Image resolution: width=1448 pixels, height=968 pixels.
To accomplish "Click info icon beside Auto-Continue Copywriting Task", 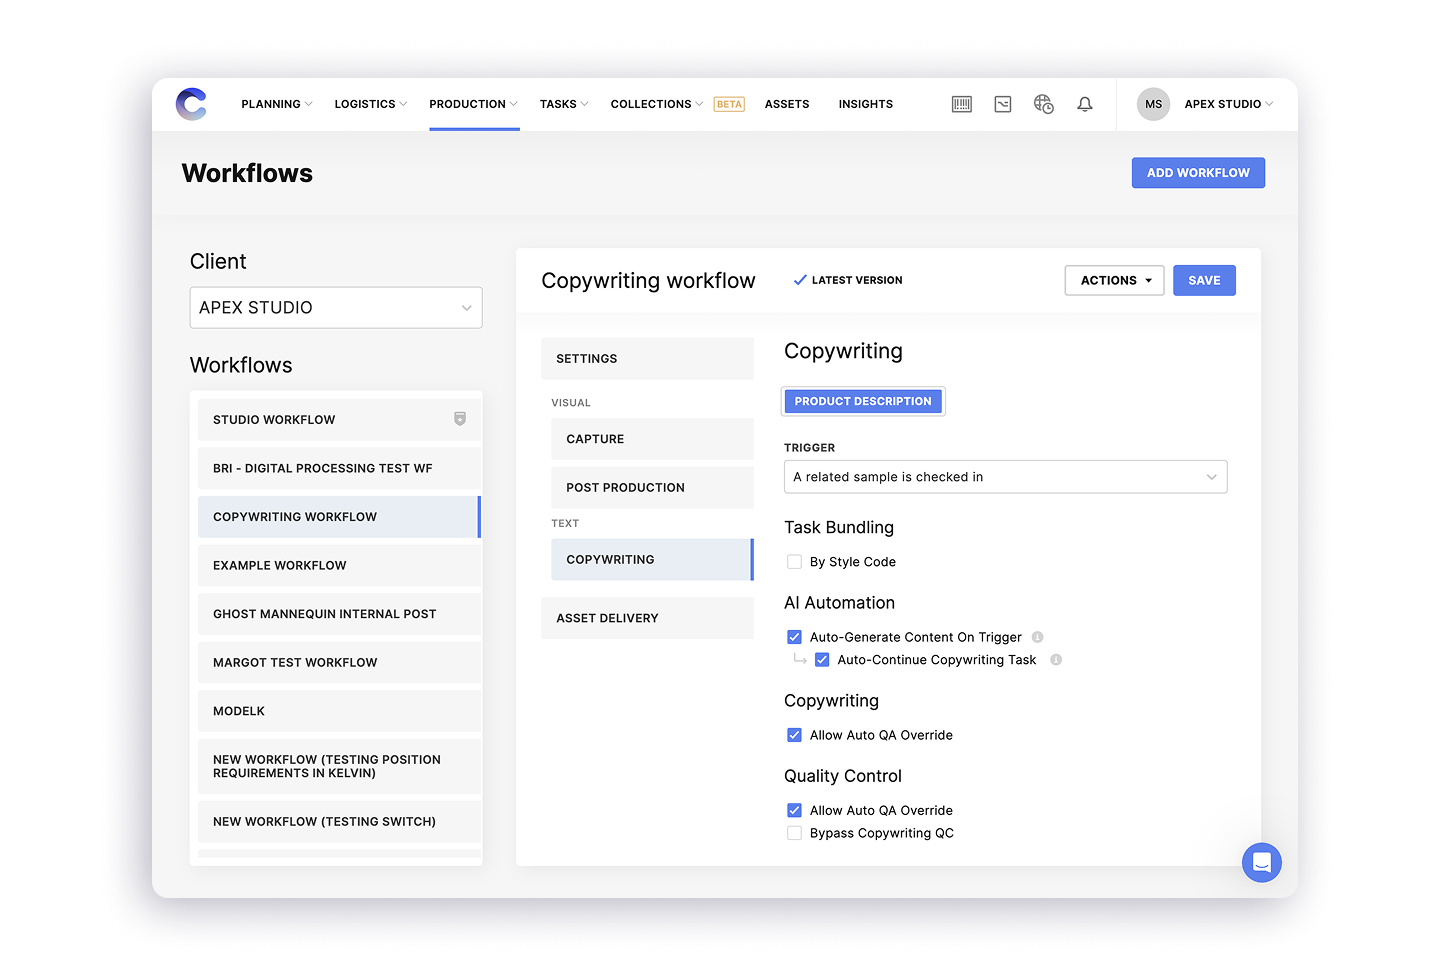I will (1056, 660).
